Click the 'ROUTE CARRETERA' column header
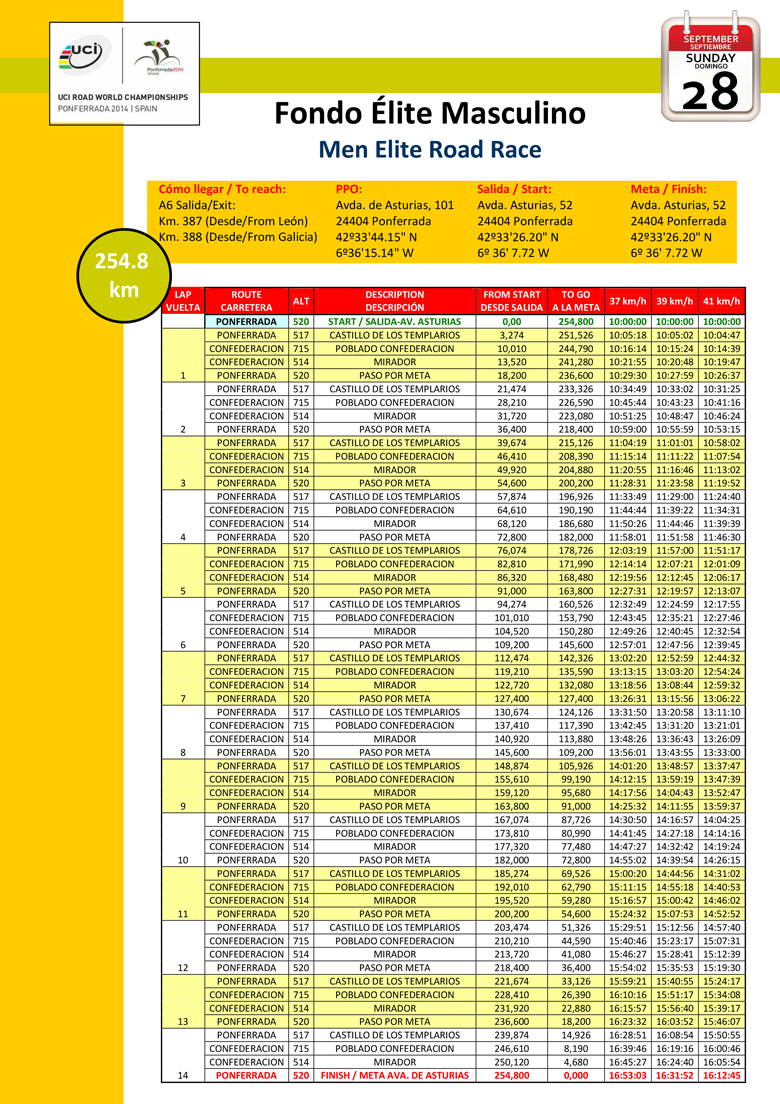Screen dimensions: 780x1104 (246, 301)
